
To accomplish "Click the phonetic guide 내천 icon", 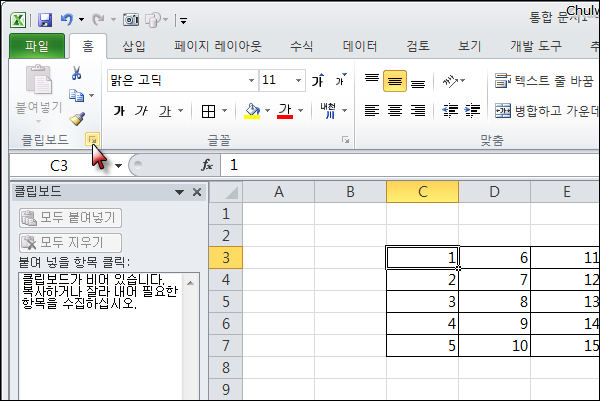I will (328, 111).
